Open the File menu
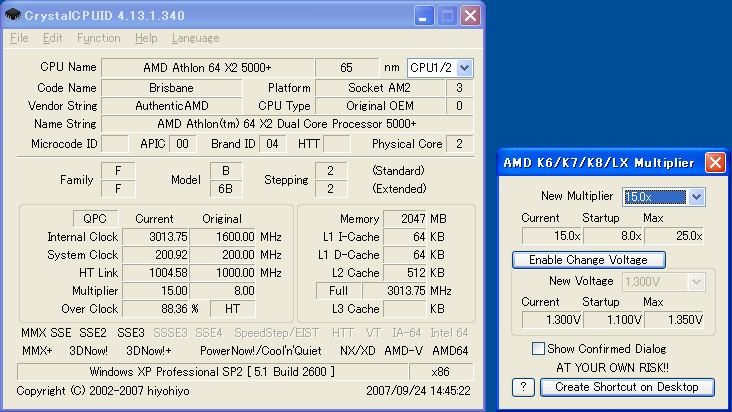The width and height of the screenshot is (732, 412). tap(19, 38)
